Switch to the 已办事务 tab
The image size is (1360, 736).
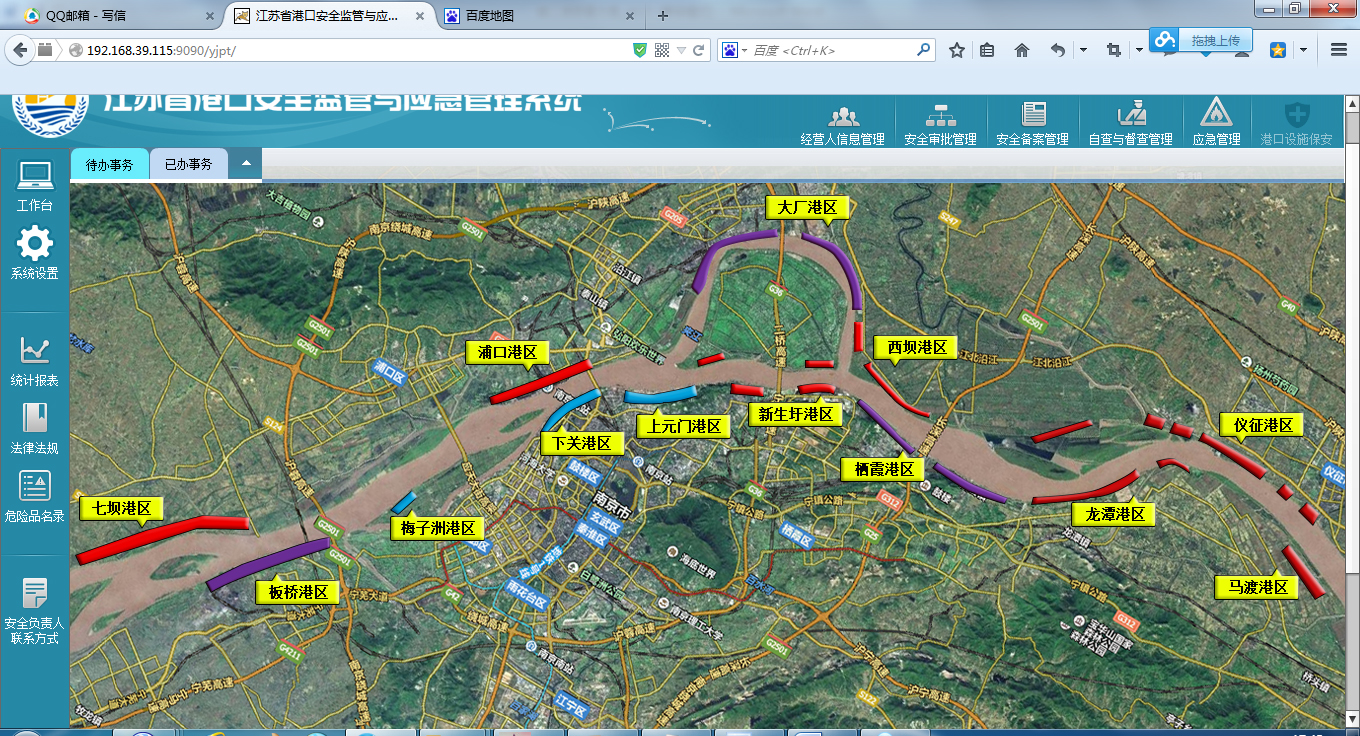[x=188, y=165]
